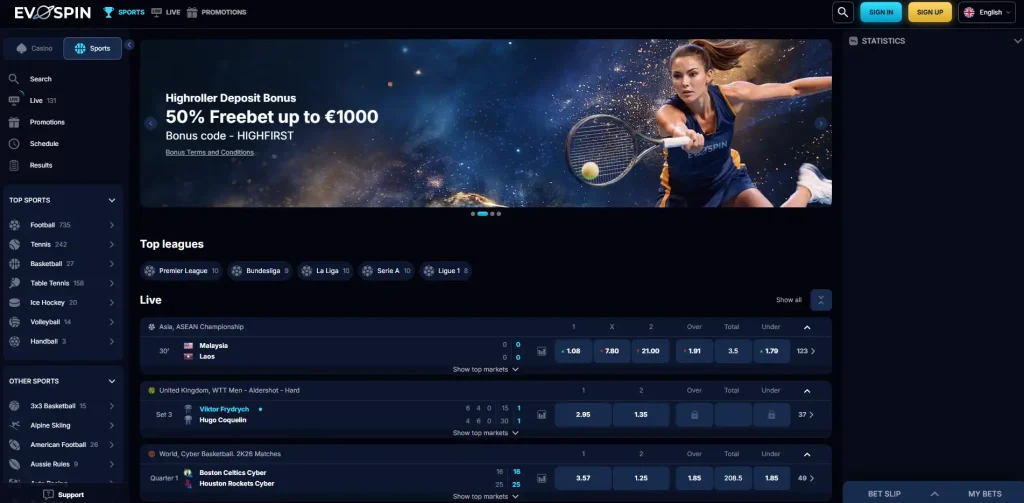The width and height of the screenshot is (1024, 503).
Task: Bet on Malaysia win at 1.08
Action: (573, 351)
